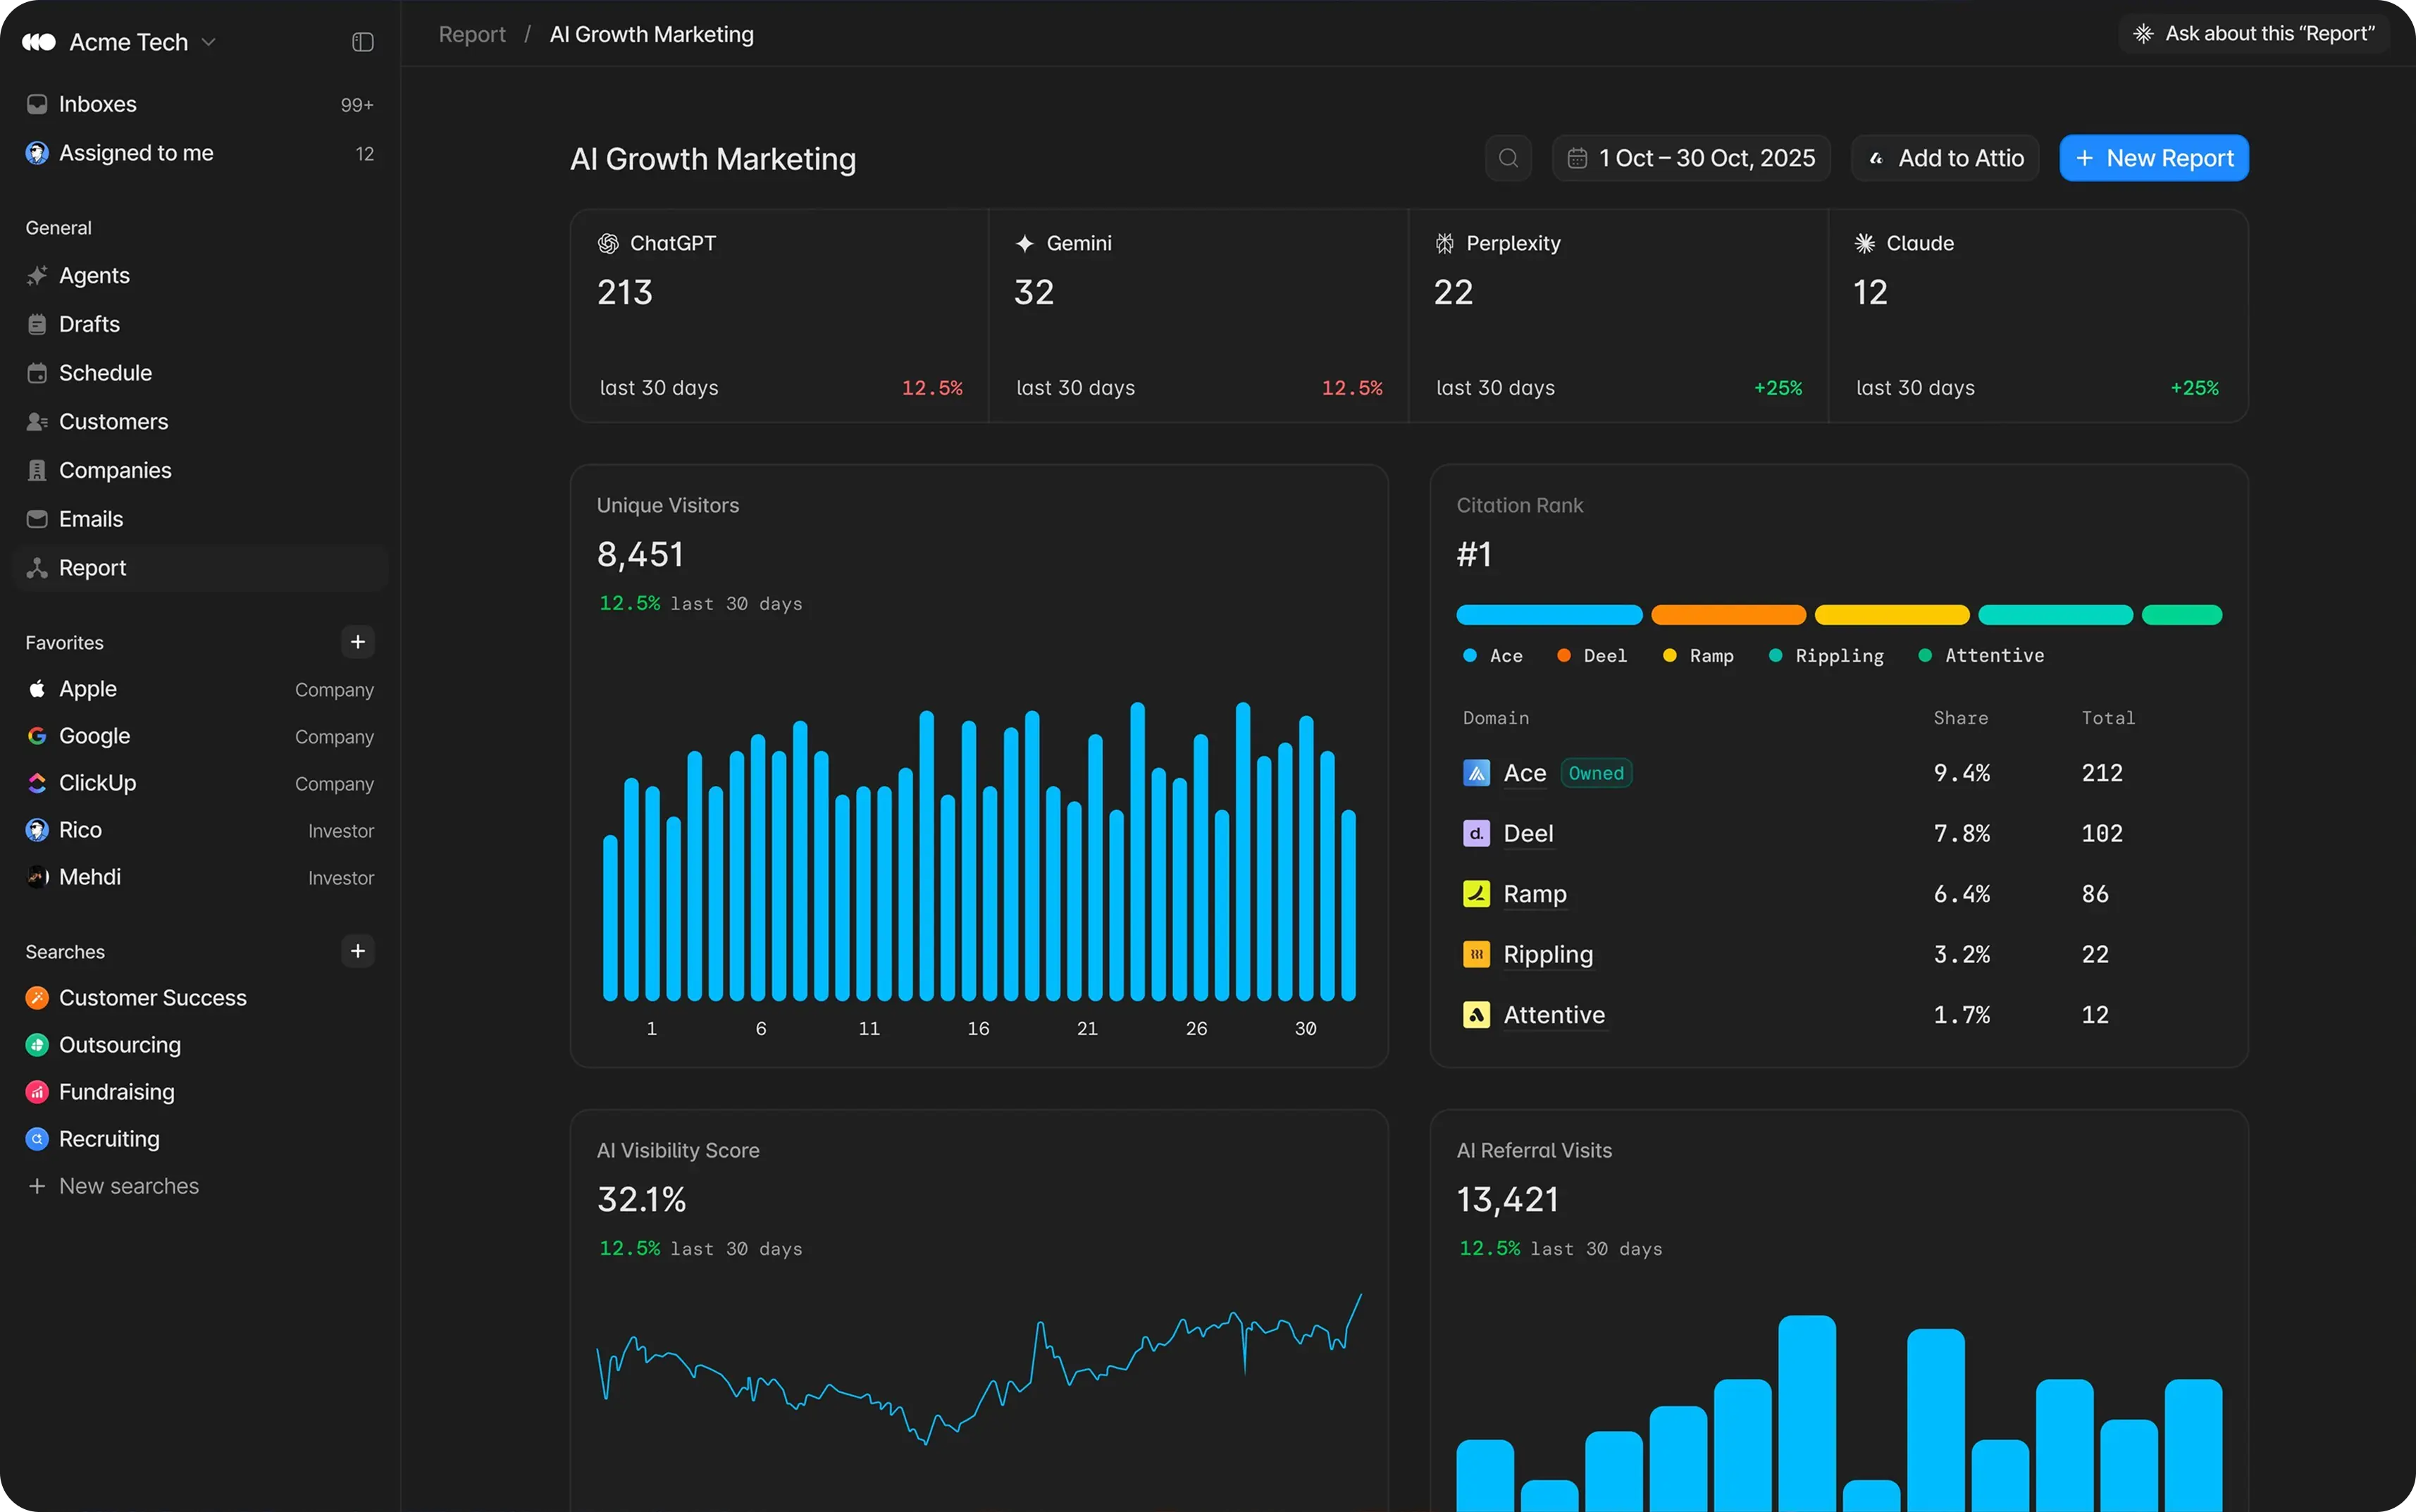Click the Deel domain logo
Image resolution: width=2416 pixels, height=1512 pixels.
pos(1476,833)
